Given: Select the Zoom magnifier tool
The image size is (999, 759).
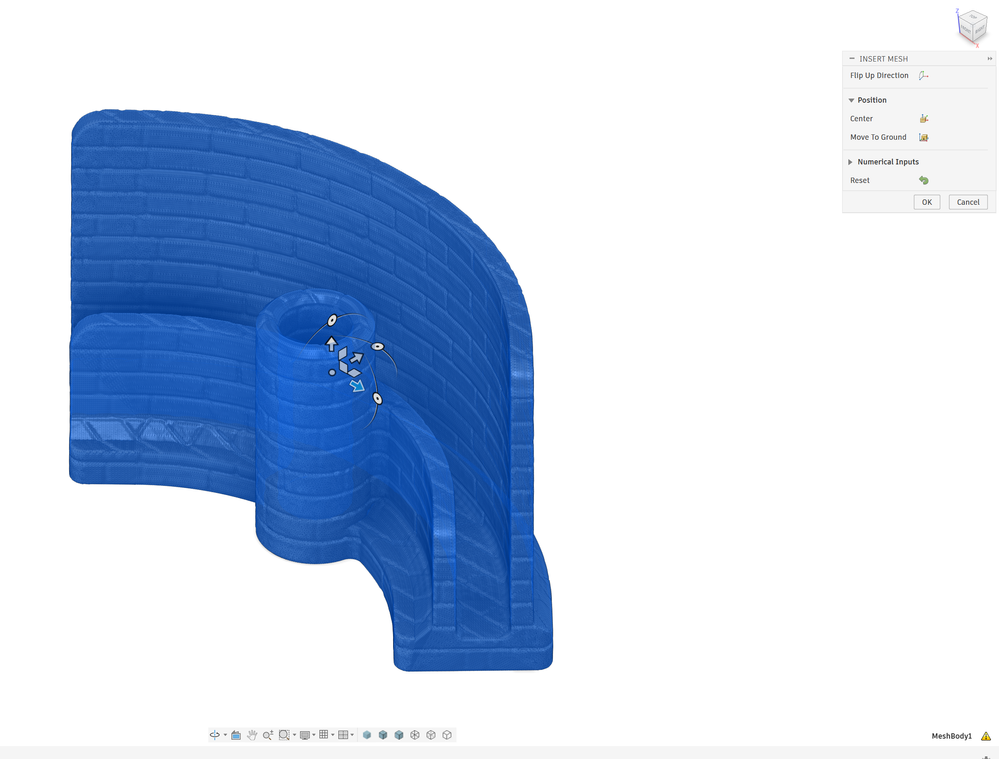Looking at the screenshot, I should click(x=268, y=735).
